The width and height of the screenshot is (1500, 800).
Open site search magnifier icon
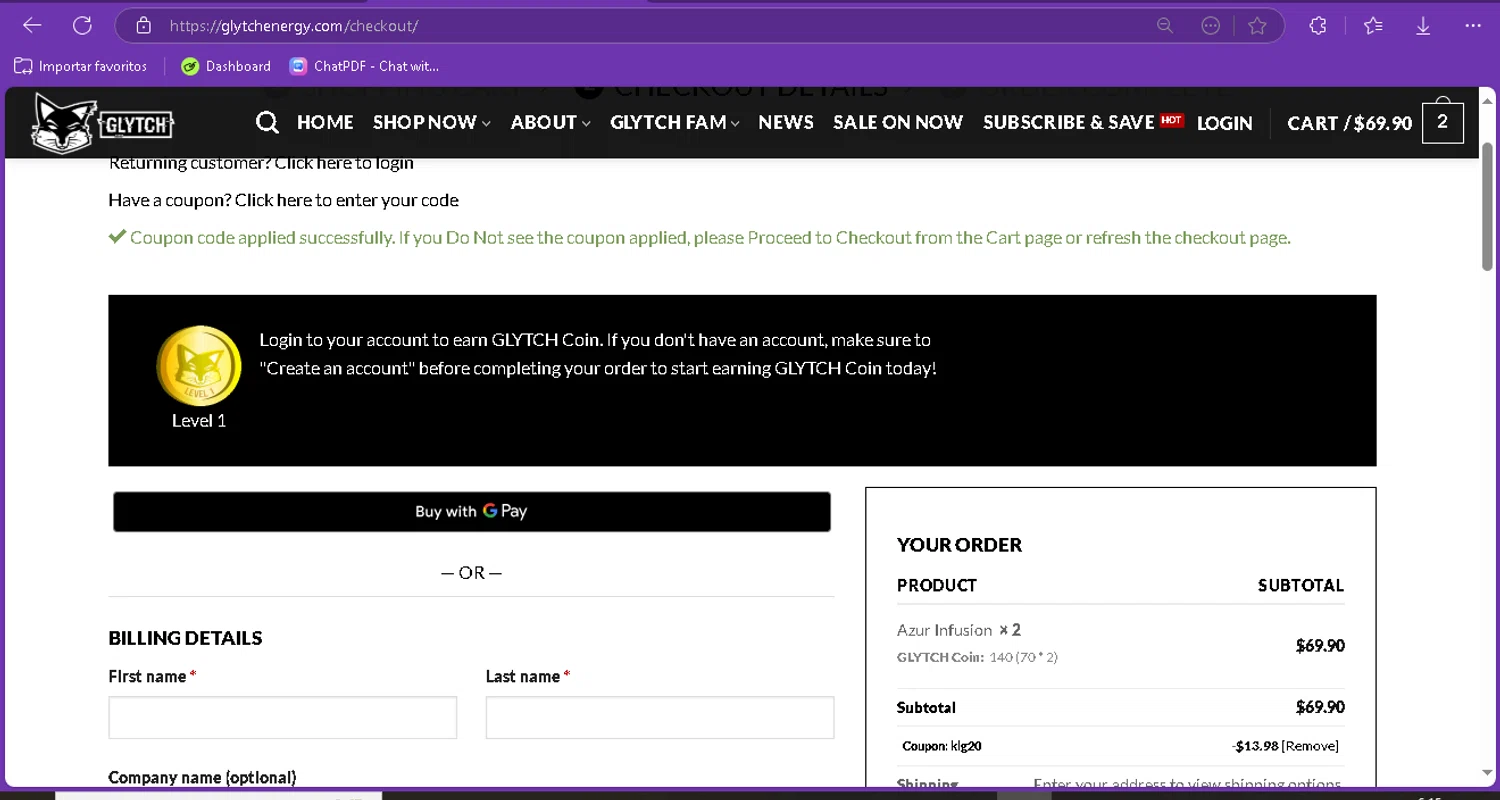coord(267,123)
